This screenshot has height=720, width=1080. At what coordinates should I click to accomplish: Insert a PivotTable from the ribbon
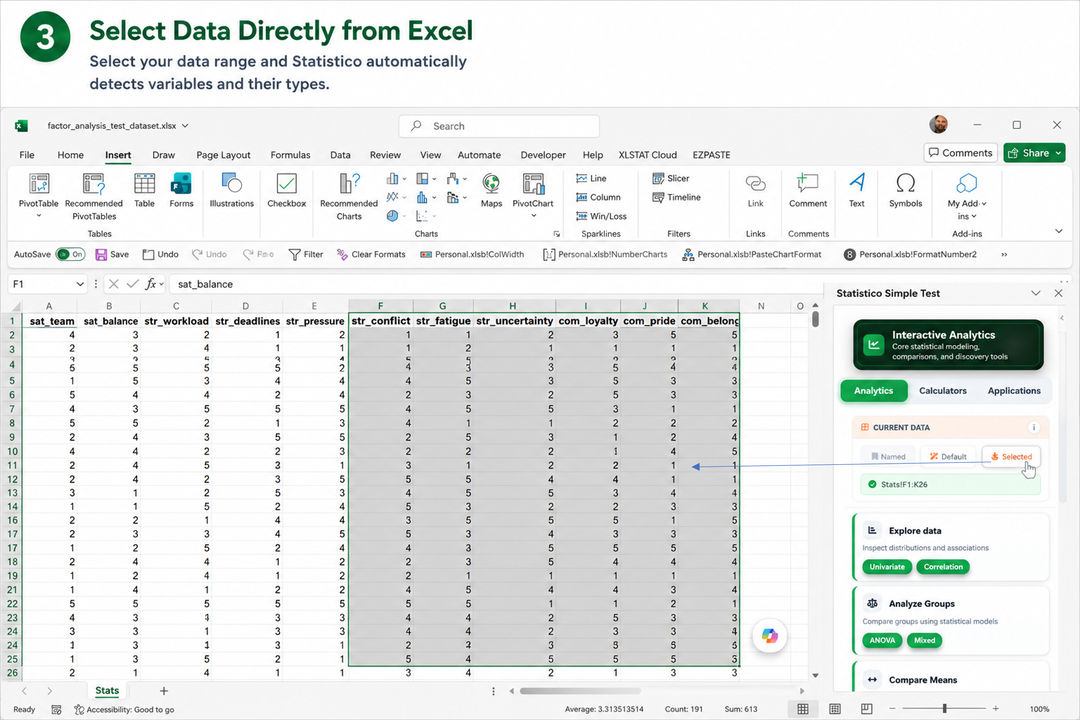39,195
